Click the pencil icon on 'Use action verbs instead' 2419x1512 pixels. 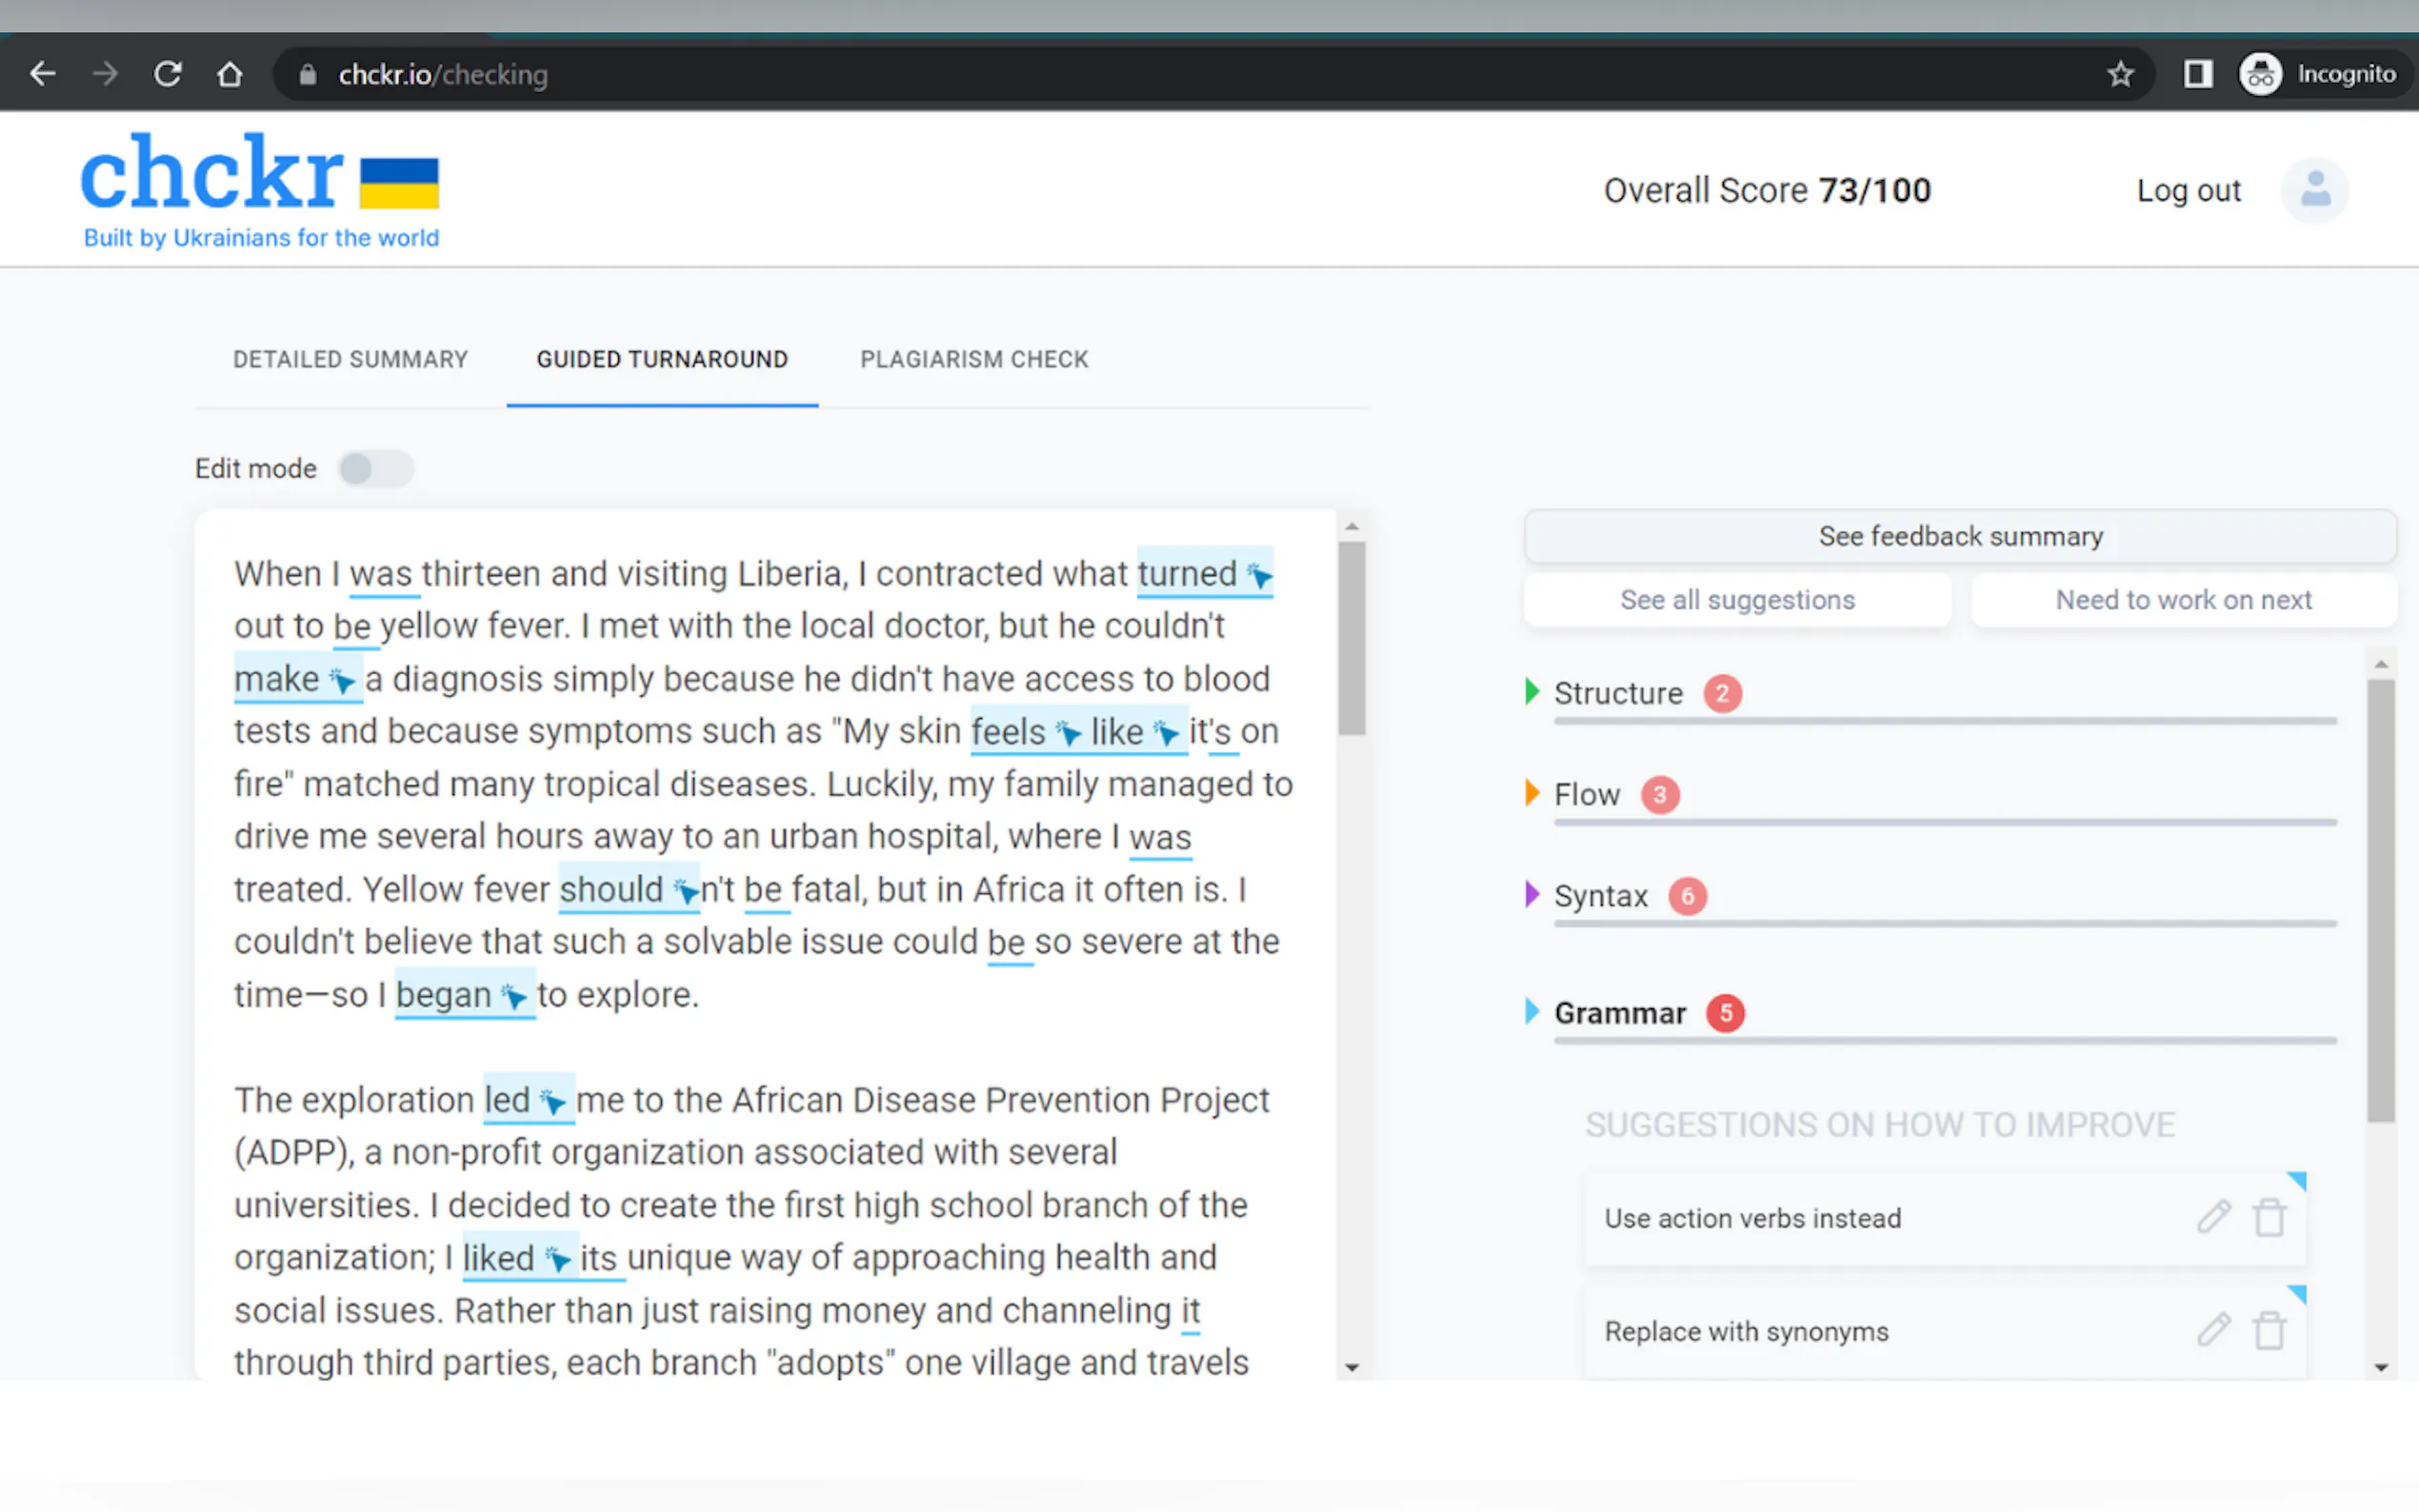(2213, 1217)
